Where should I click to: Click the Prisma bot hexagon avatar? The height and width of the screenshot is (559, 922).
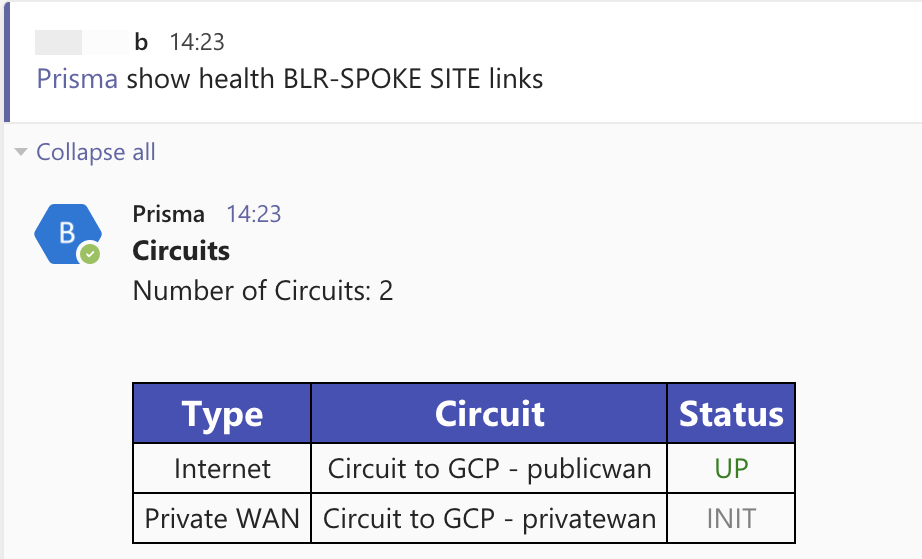tap(66, 234)
